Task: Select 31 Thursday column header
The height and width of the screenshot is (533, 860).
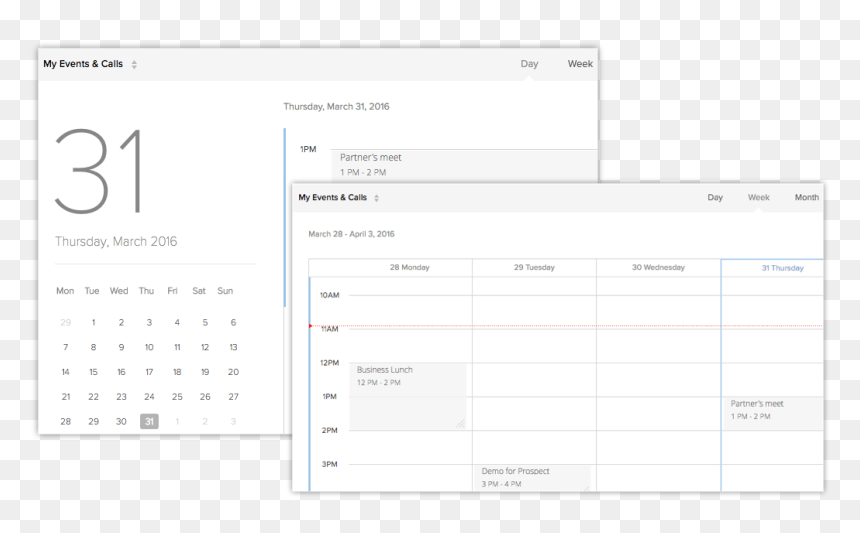Action: point(782,268)
